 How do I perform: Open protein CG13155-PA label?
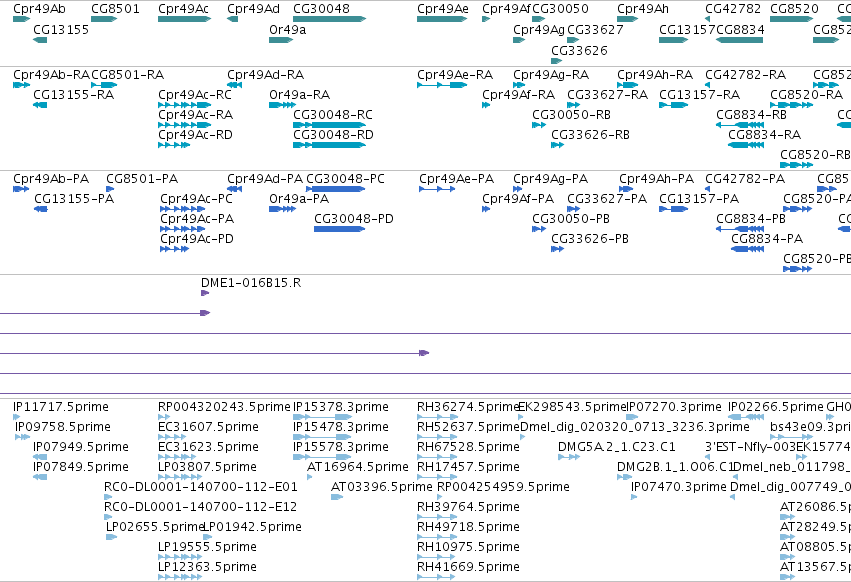(74, 199)
